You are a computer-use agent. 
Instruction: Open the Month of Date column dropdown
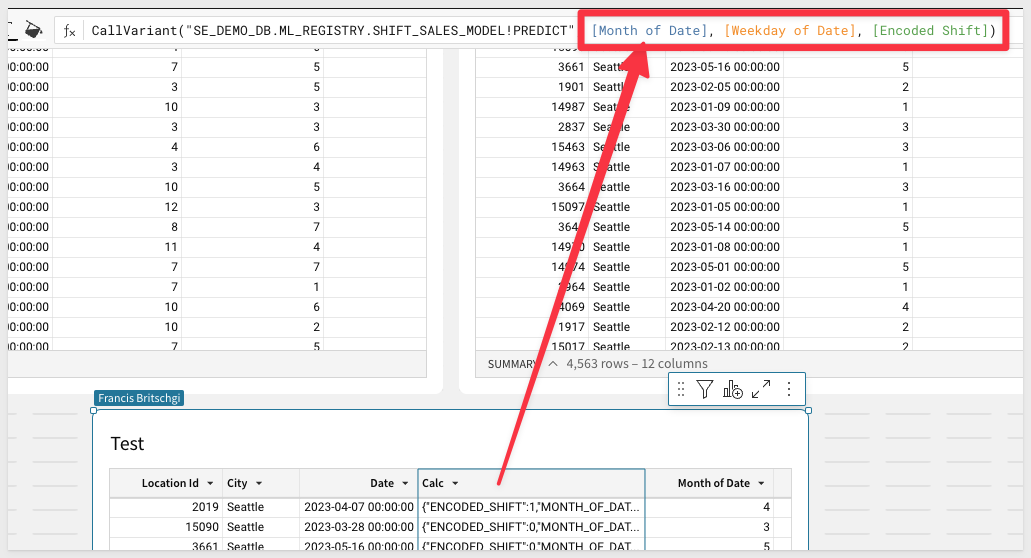coord(761,483)
